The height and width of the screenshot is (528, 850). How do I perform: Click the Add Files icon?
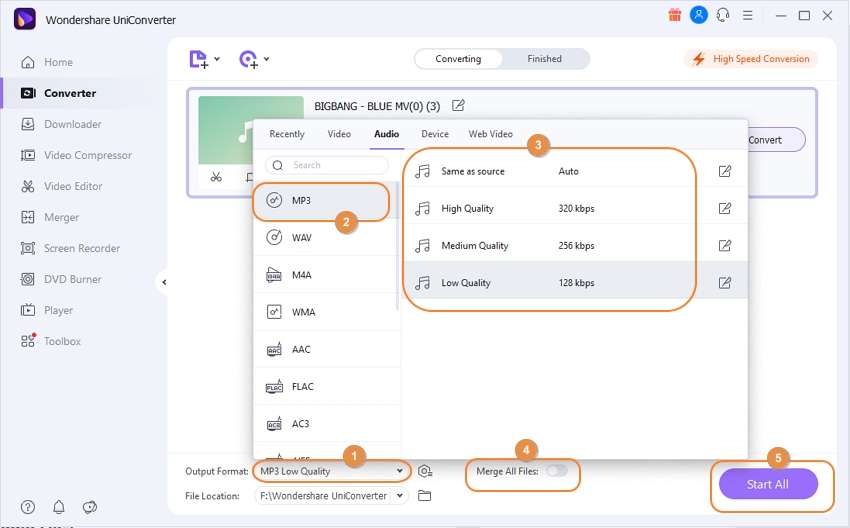tap(198, 59)
